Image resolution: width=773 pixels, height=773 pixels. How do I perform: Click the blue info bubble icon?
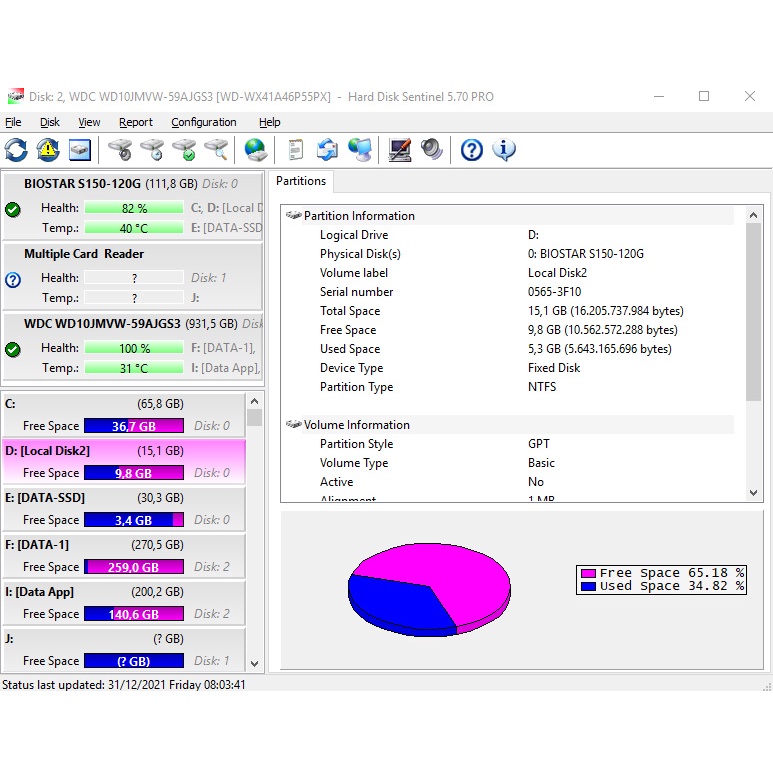point(504,150)
